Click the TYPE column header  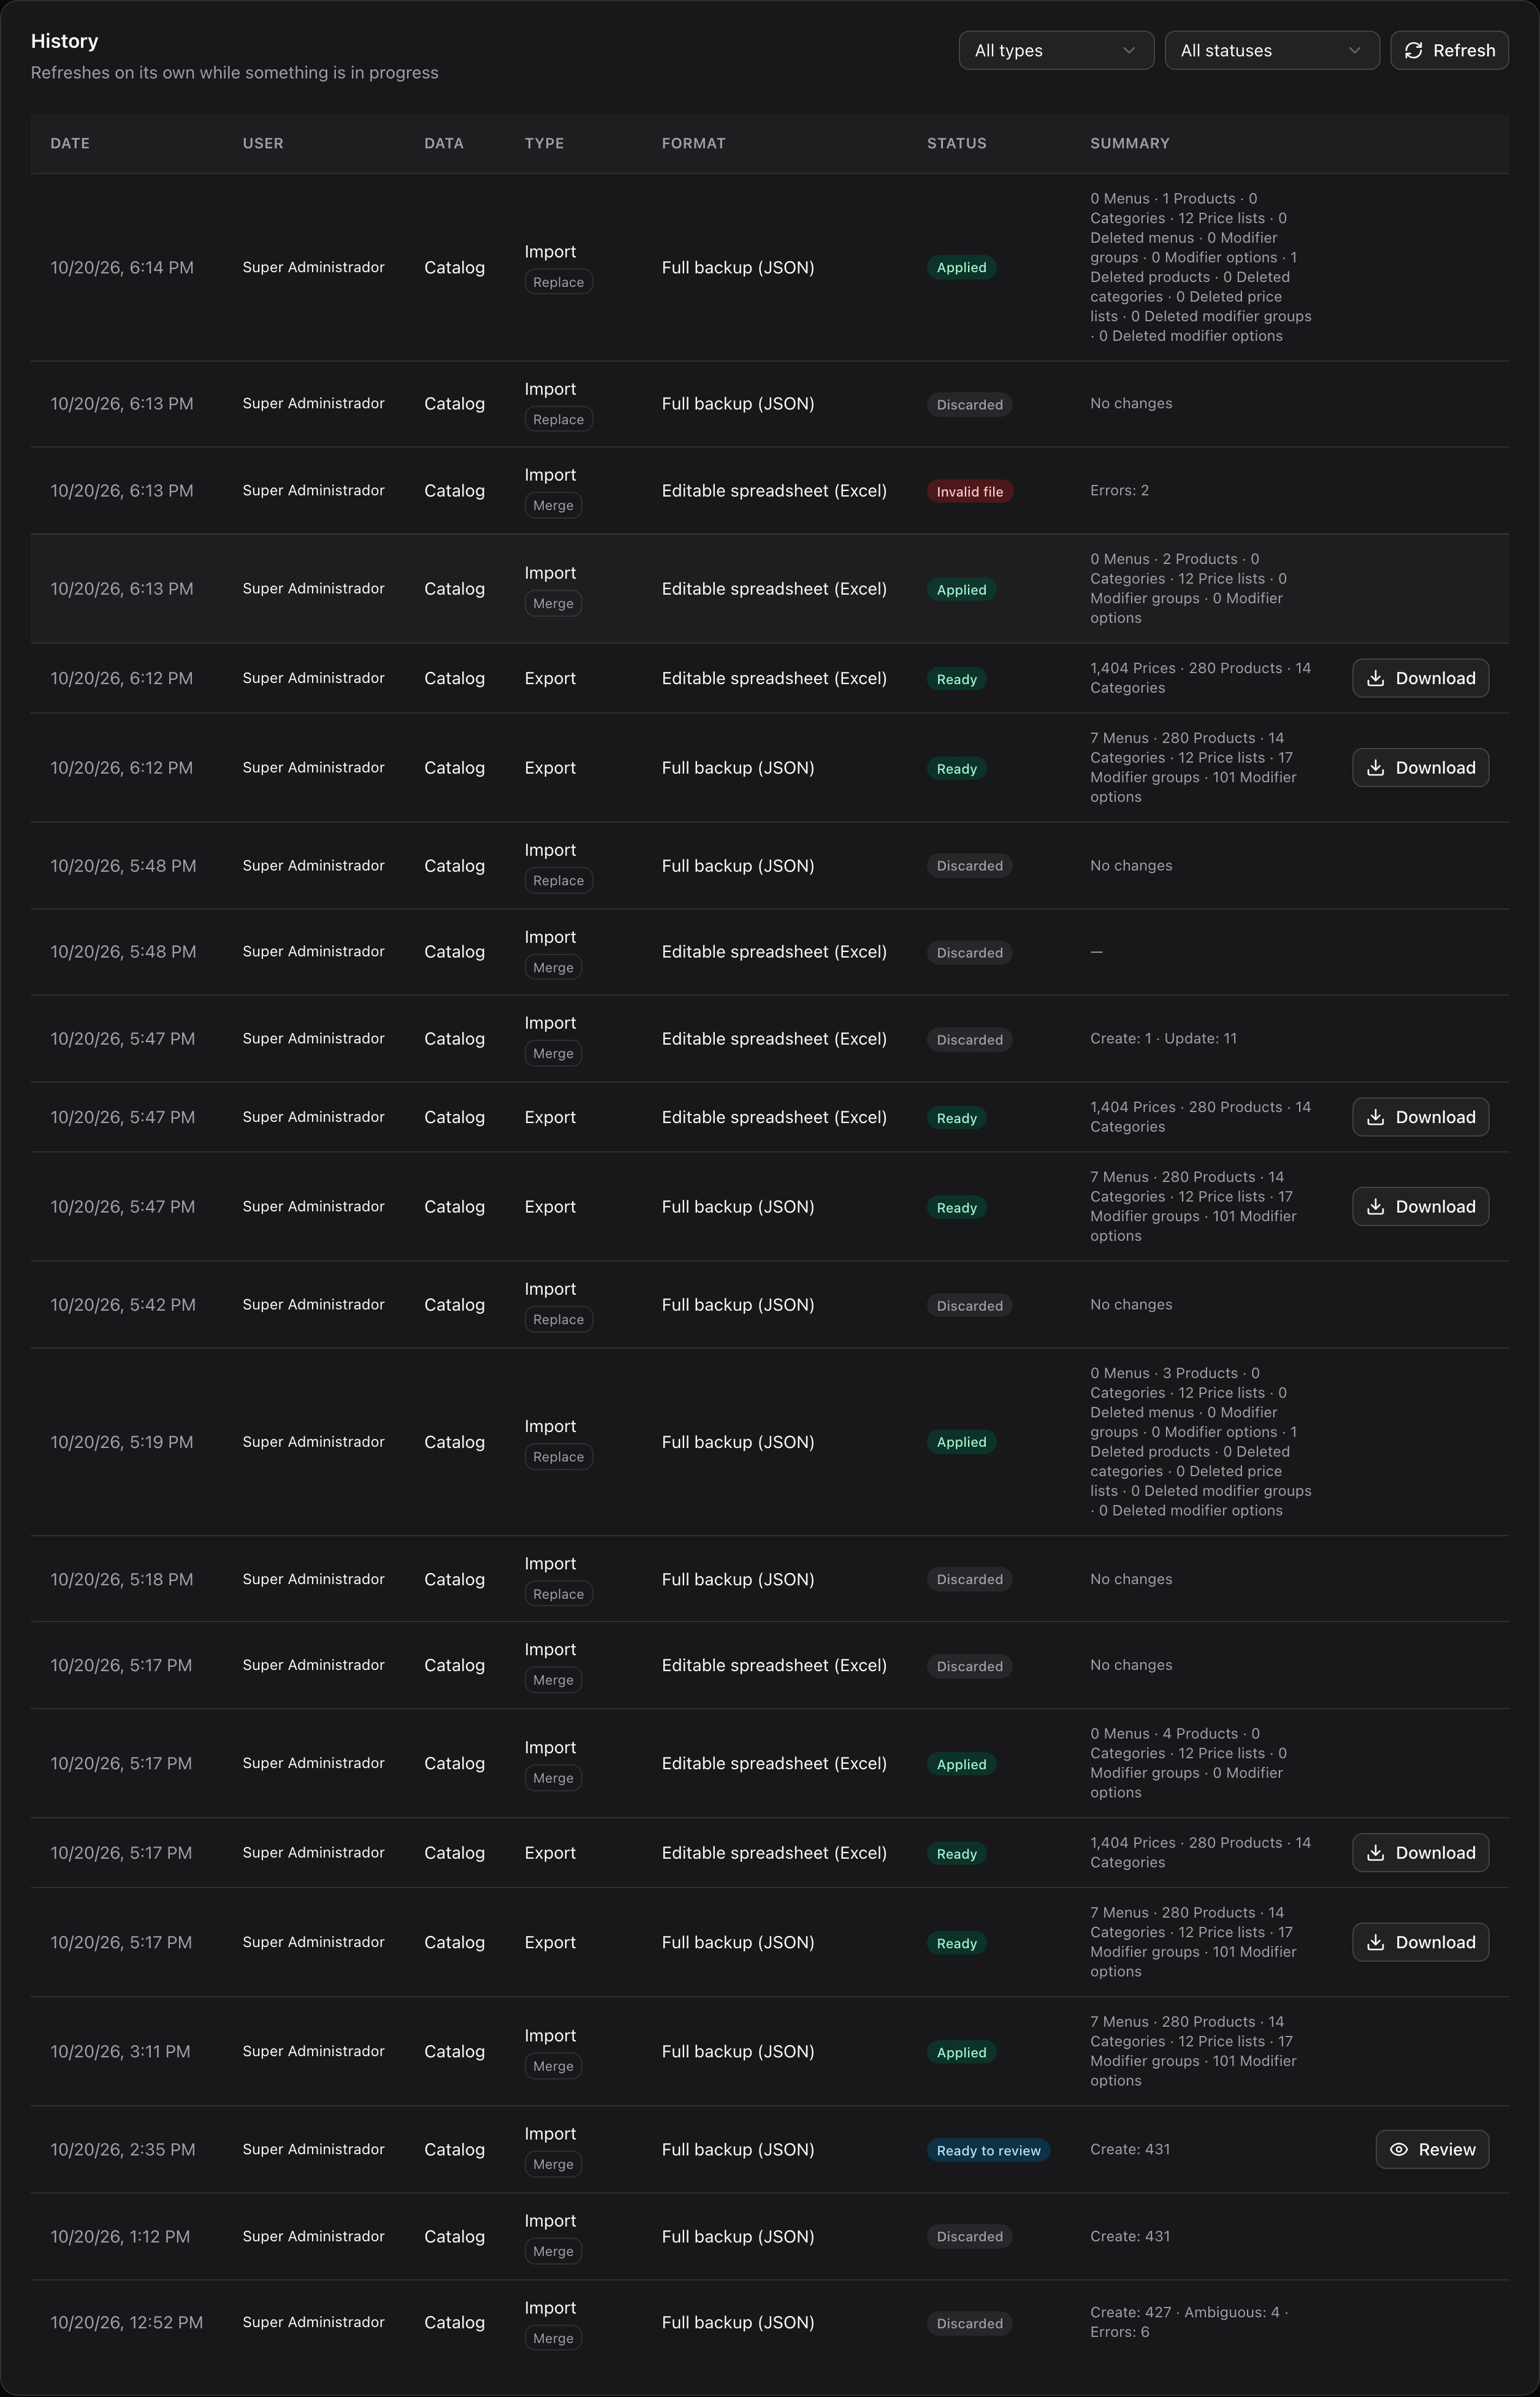(544, 143)
